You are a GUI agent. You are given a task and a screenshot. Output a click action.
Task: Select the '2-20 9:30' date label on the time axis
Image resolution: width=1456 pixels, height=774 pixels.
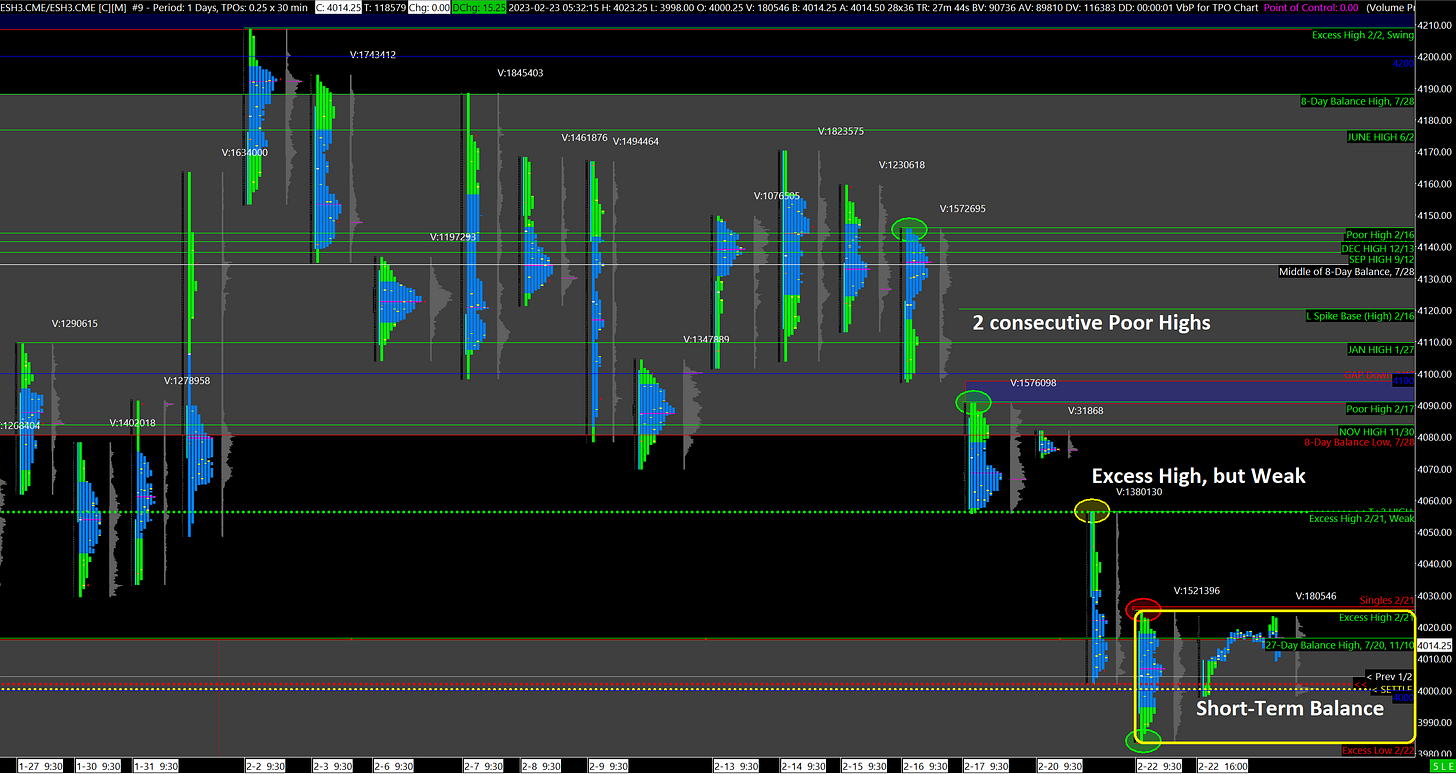pos(1059,766)
